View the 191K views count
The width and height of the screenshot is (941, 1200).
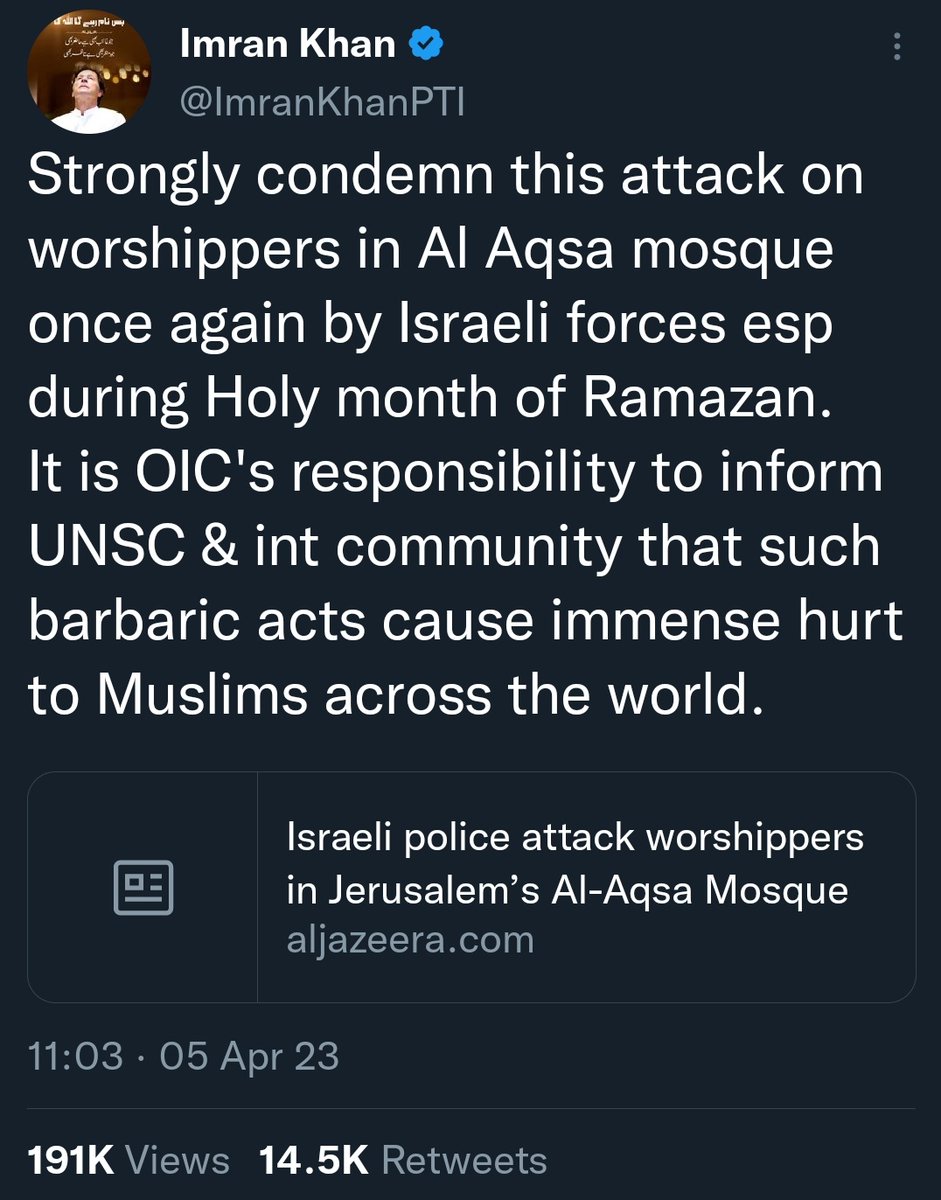pos(70,1160)
